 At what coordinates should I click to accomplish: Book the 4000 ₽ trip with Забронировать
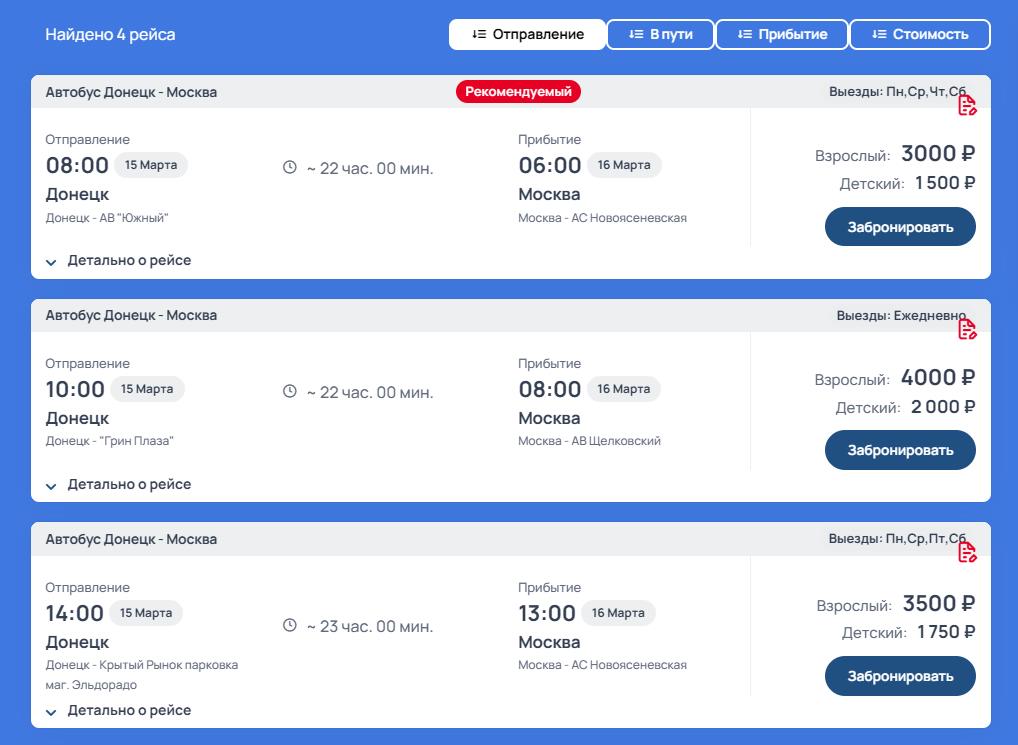point(900,450)
